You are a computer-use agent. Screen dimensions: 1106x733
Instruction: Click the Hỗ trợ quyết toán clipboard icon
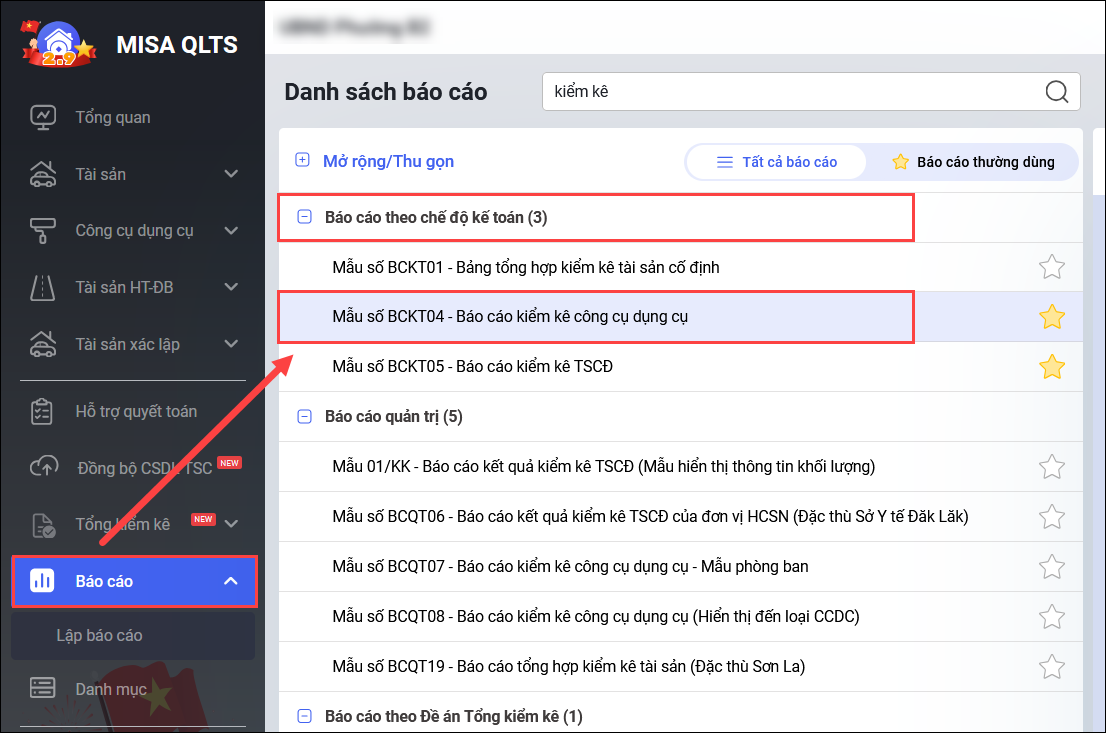[x=42, y=411]
